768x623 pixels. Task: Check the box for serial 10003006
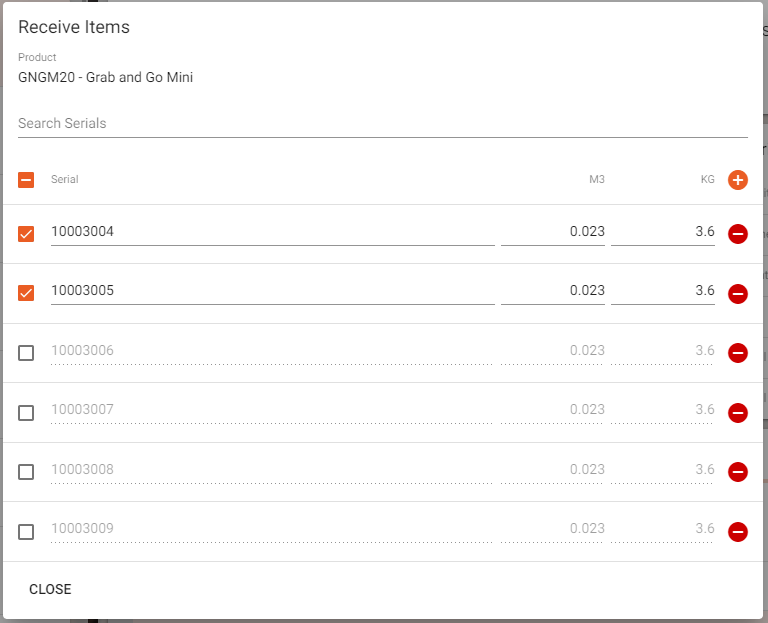tap(26, 353)
